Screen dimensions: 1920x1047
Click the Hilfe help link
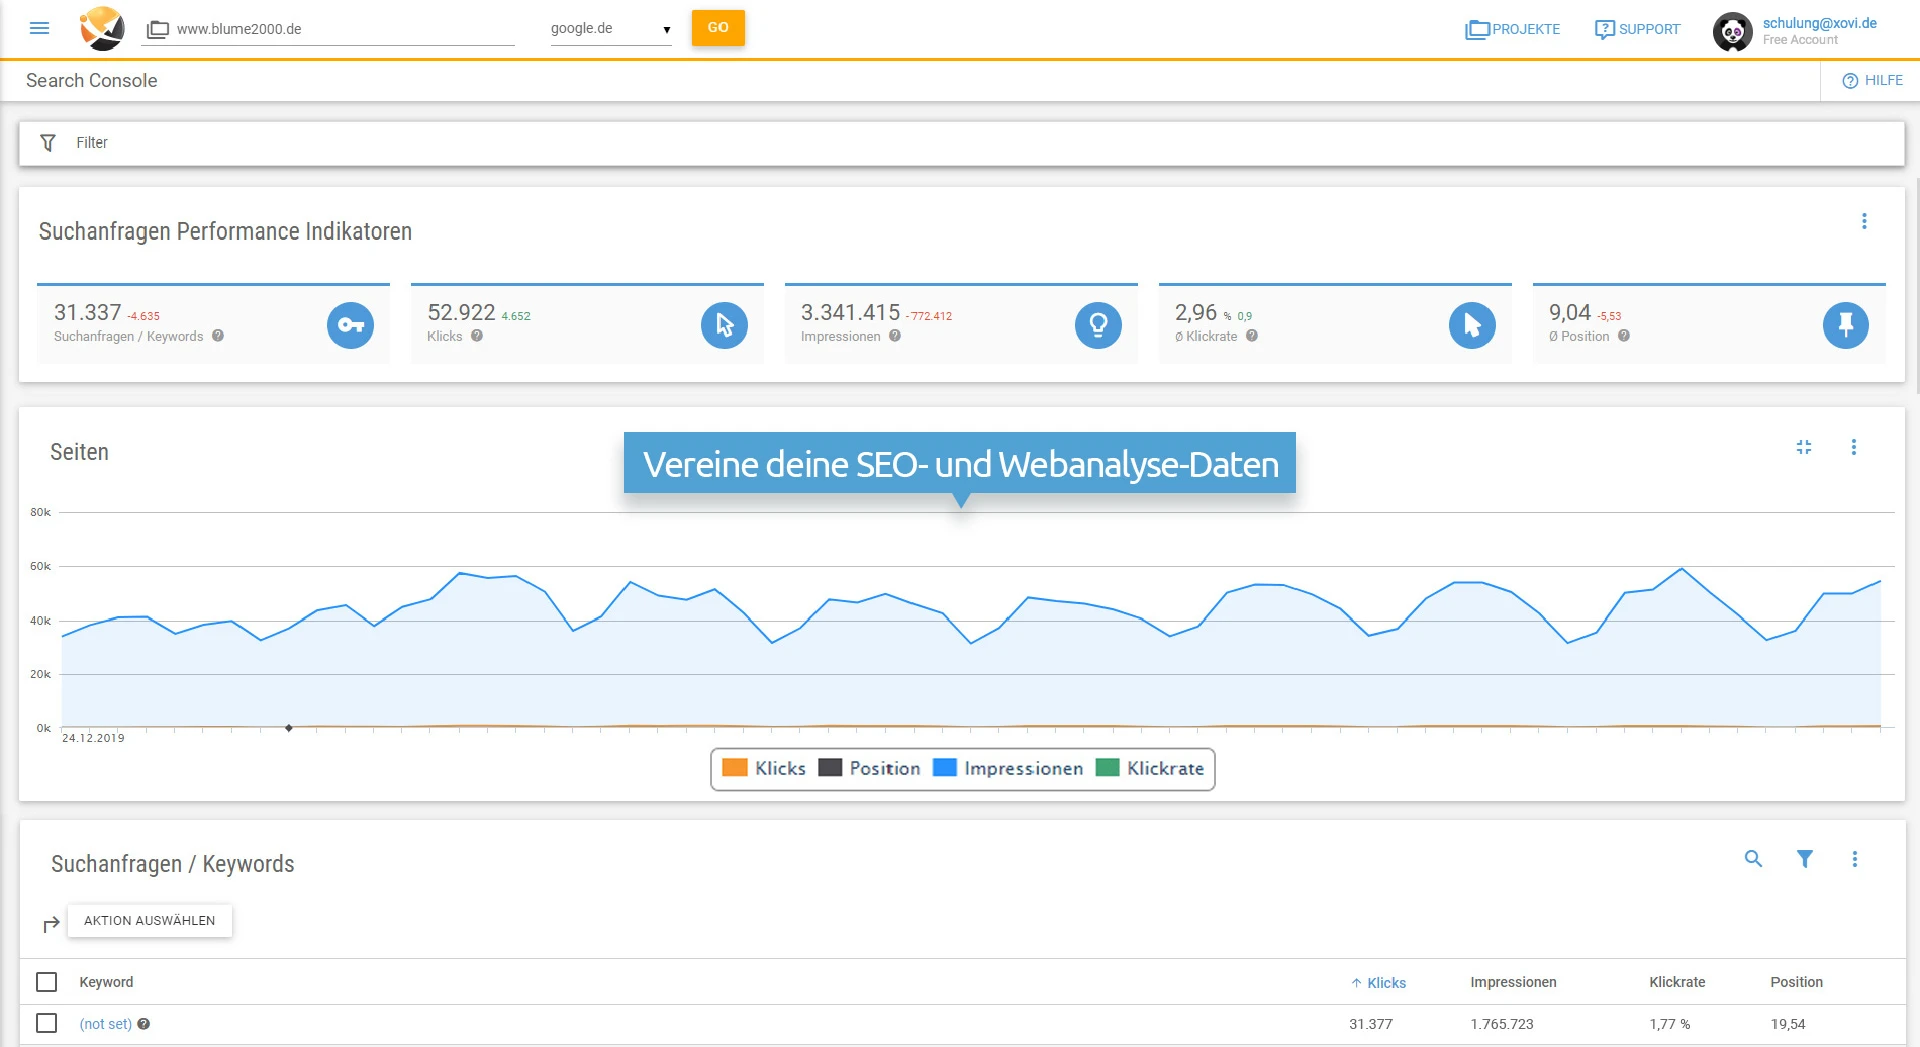click(x=1872, y=80)
